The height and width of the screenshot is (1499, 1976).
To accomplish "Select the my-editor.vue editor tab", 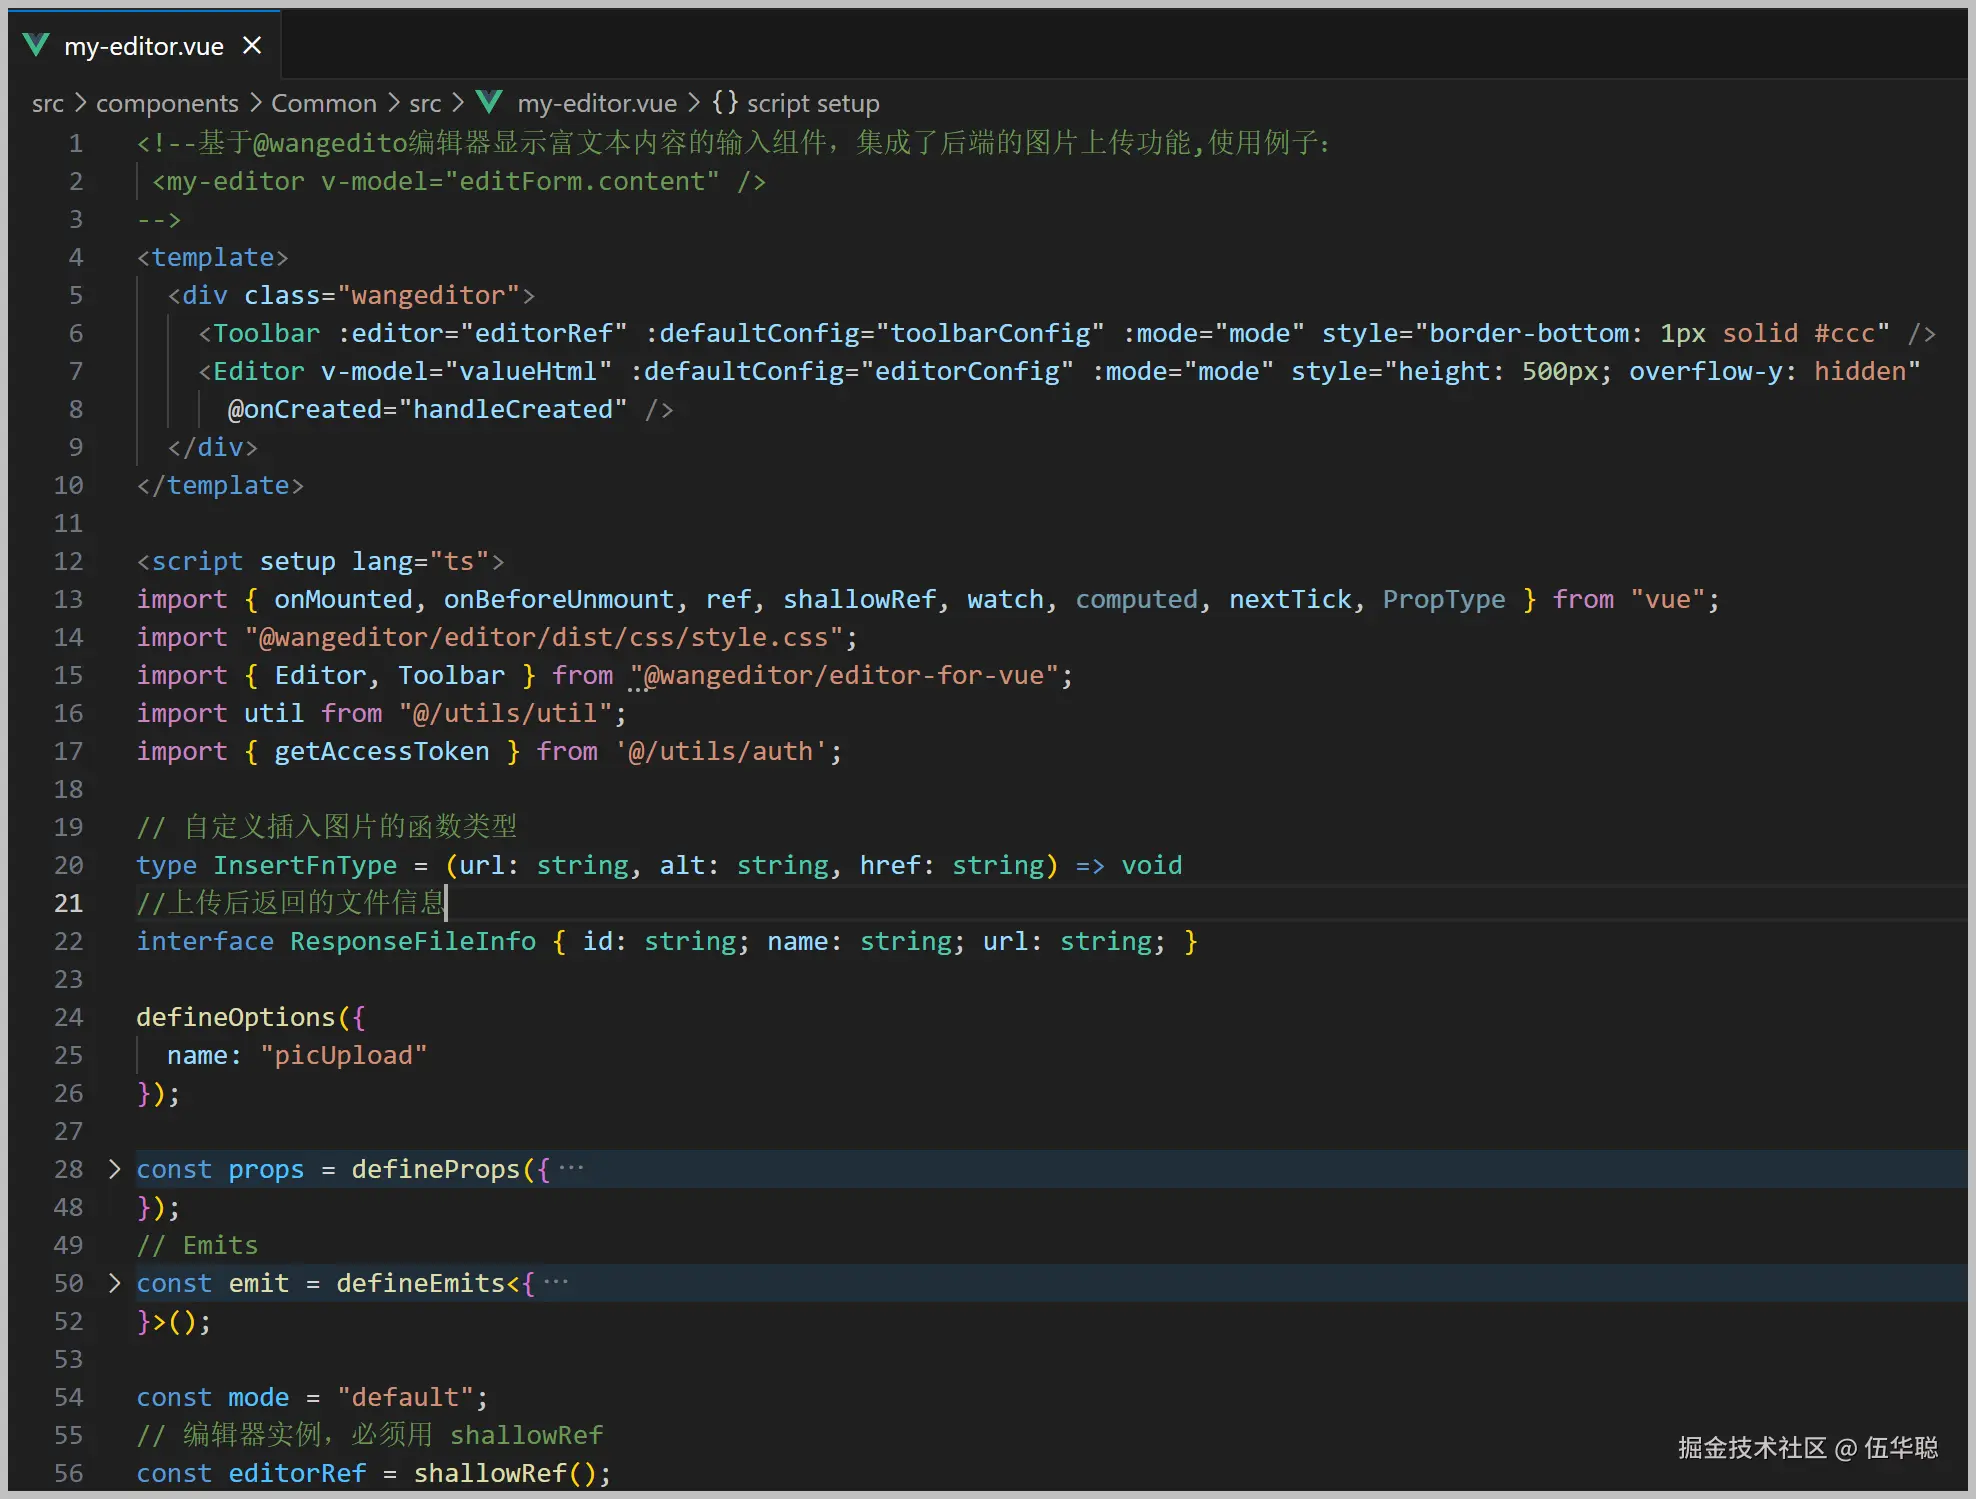I will coord(144,46).
